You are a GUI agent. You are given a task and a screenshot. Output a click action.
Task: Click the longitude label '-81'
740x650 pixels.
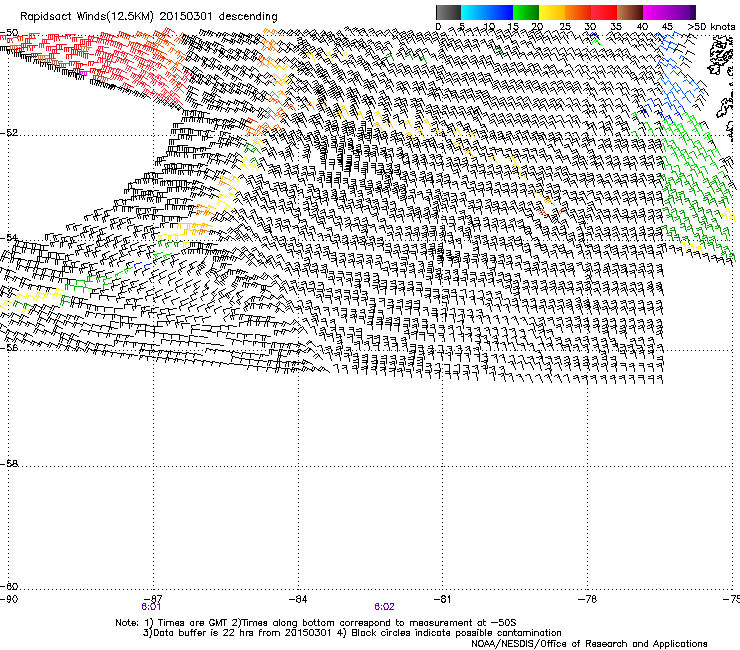pyautogui.click(x=442, y=599)
